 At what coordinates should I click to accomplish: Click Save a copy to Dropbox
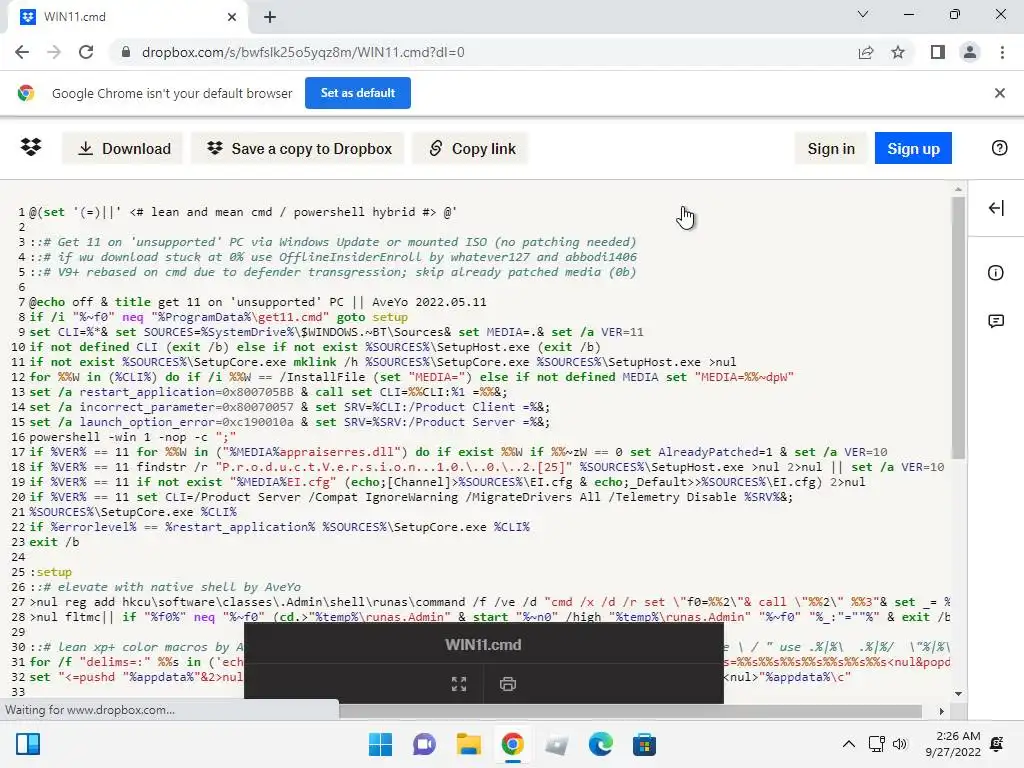[x=298, y=148]
